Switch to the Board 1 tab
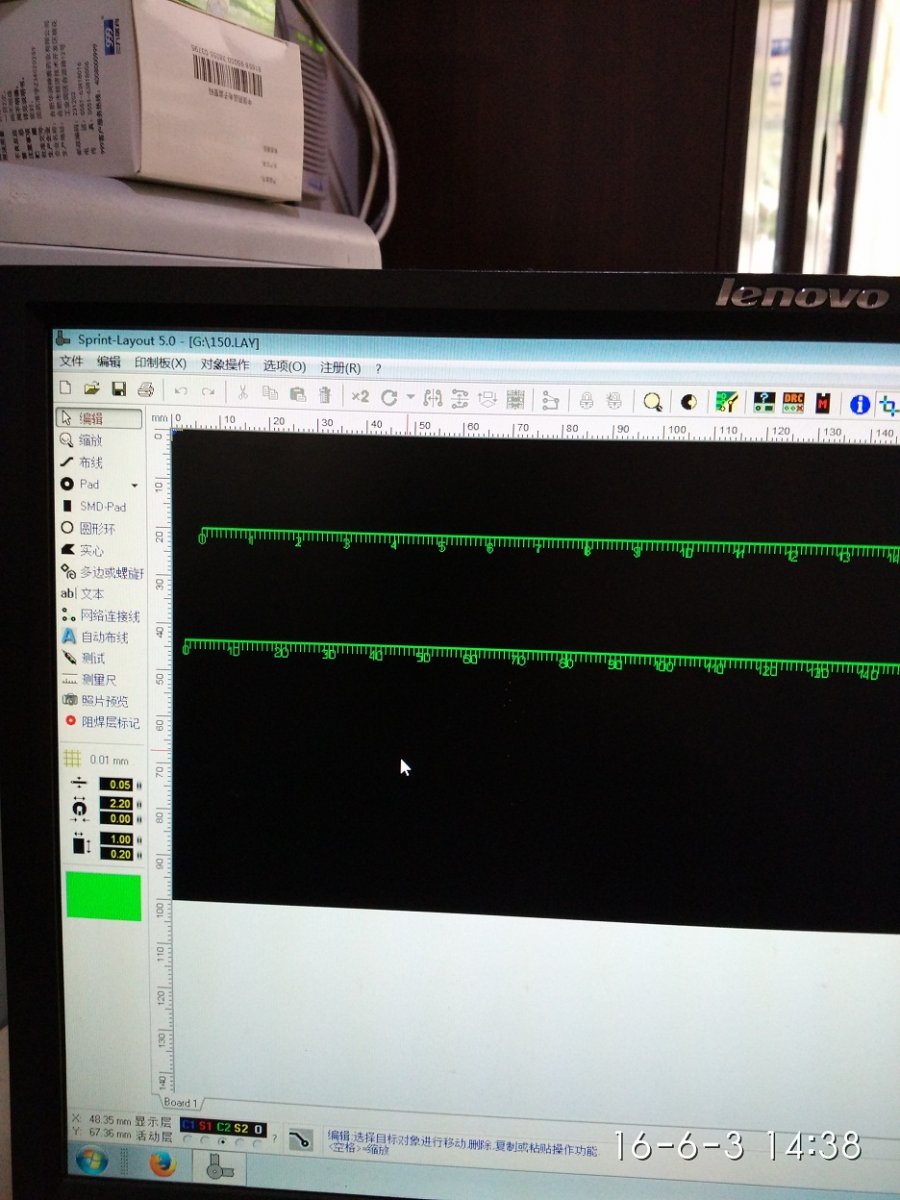The height and width of the screenshot is (1200, 900). pos(180,1103)
